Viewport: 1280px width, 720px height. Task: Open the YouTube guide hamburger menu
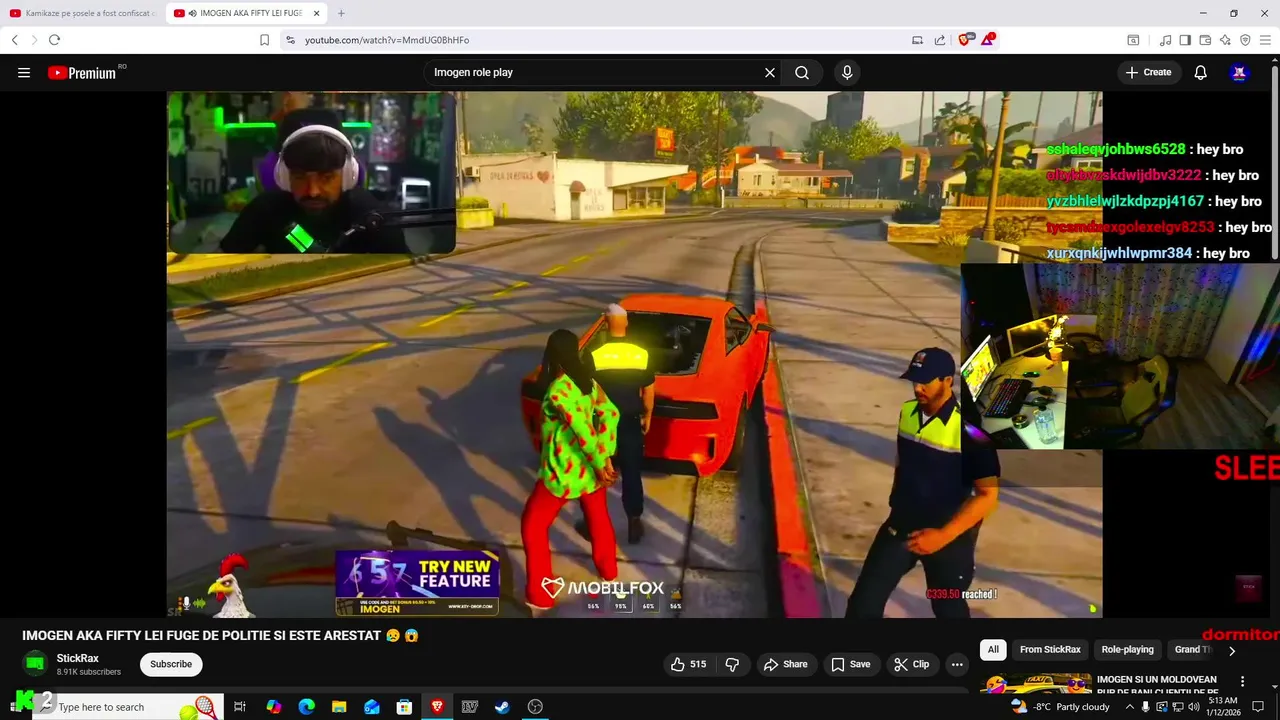click(24, 72)
